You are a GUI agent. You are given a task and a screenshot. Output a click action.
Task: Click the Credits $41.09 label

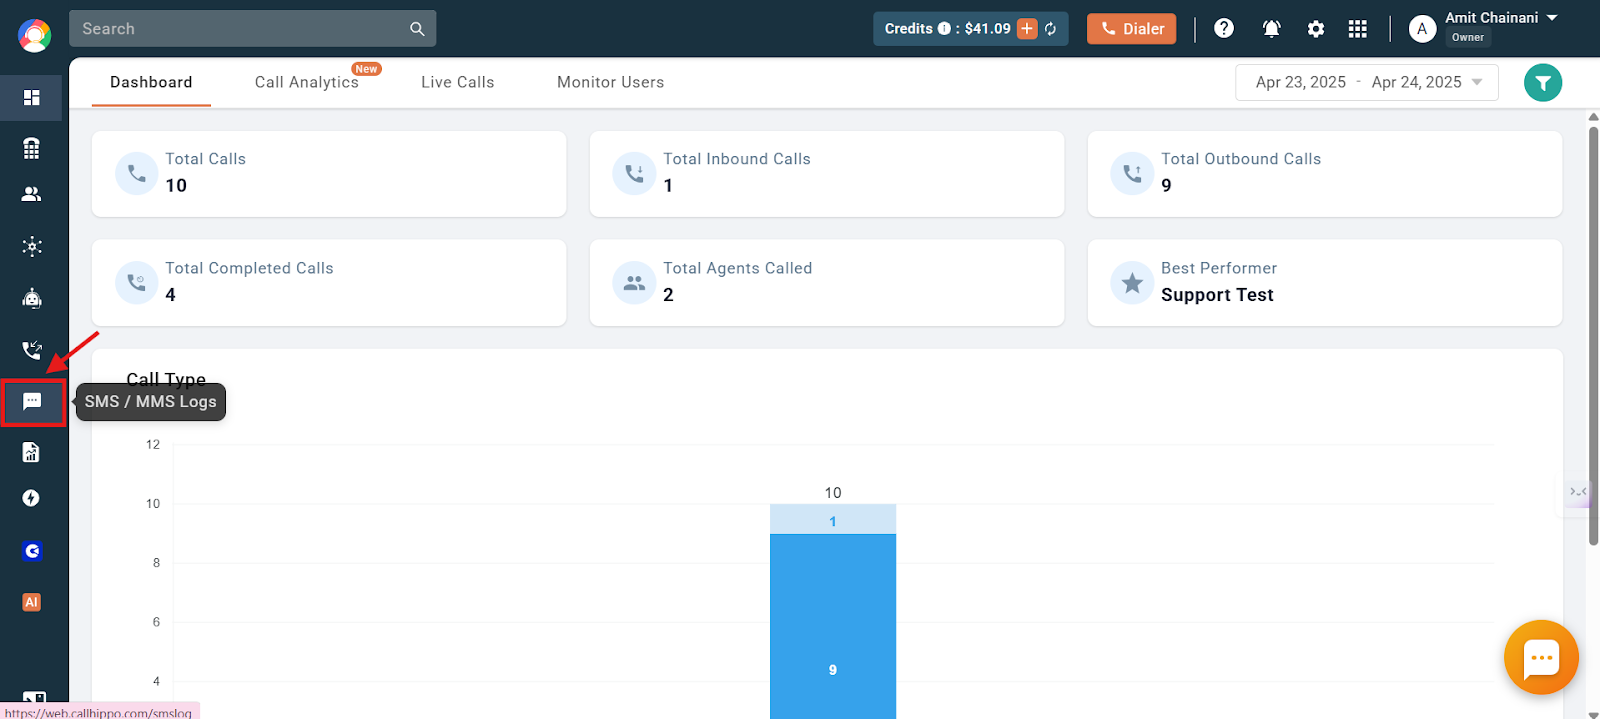click(948, 29)
